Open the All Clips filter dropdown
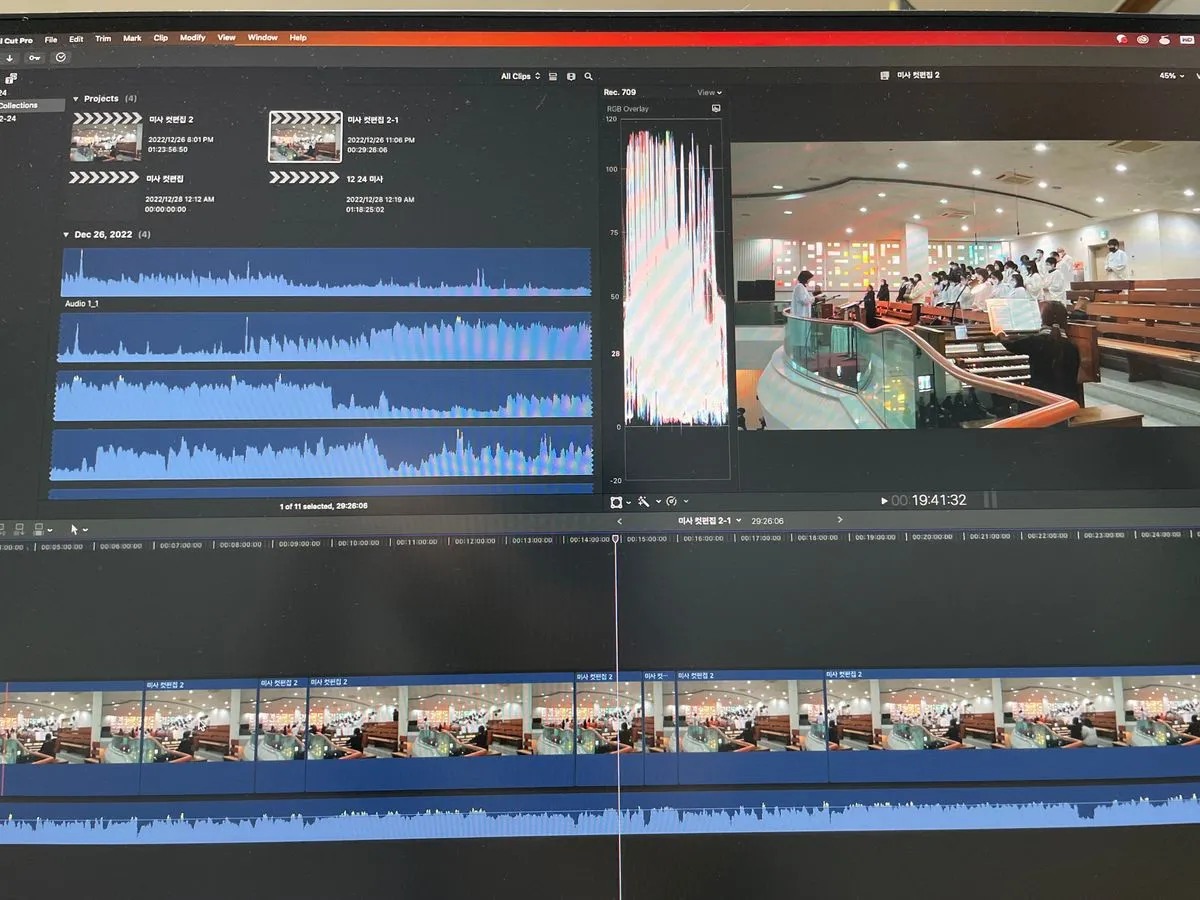Viewport: 1200px width, 900px height. click(520, 76)
